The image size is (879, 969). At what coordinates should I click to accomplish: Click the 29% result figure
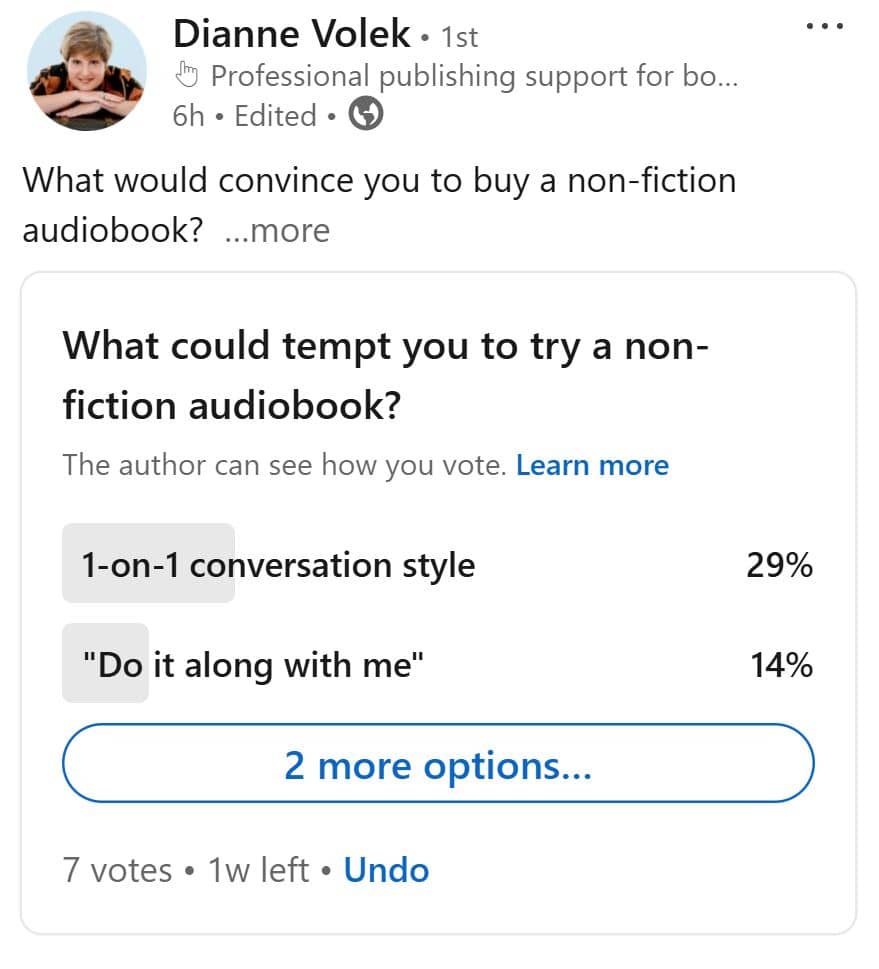tap(779, 565)
